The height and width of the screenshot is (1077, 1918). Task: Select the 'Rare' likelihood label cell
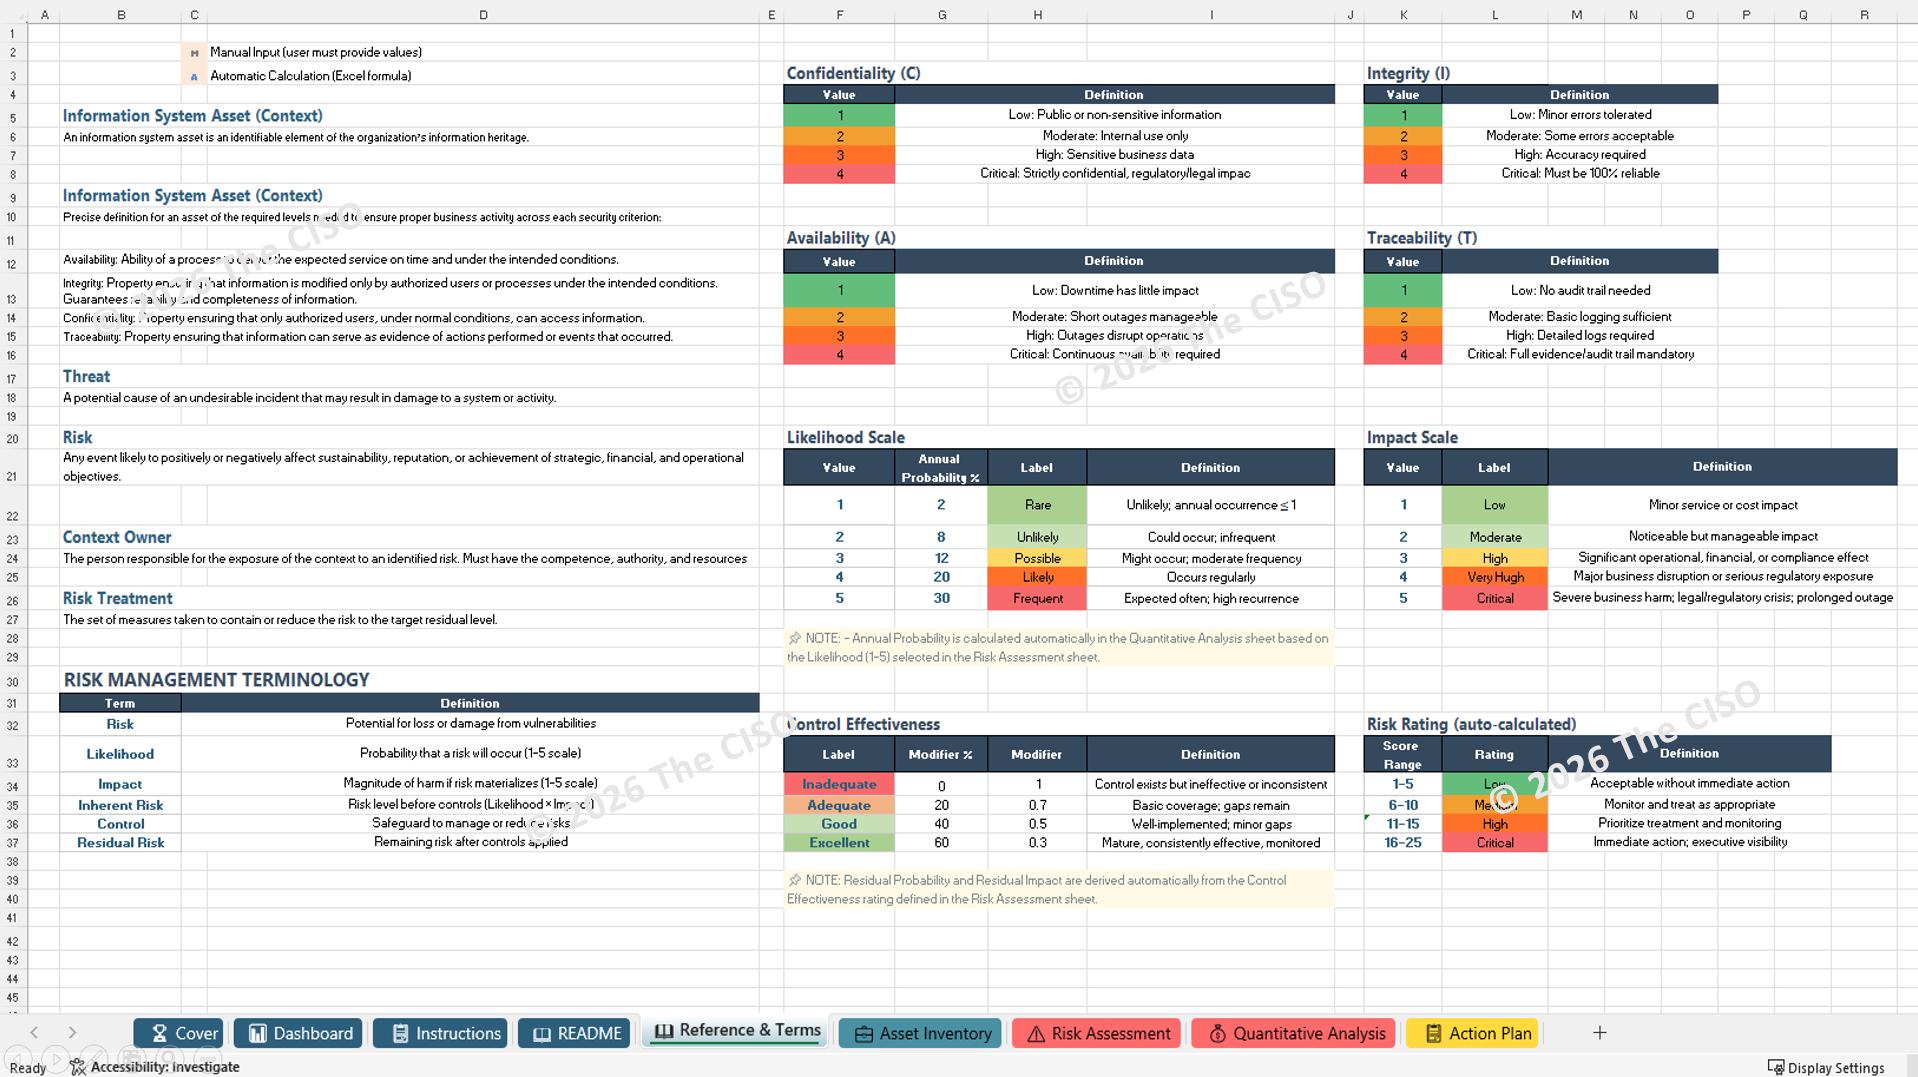1037,505
